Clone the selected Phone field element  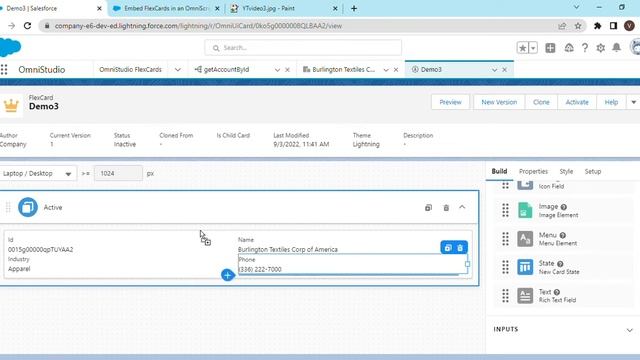click(448, 248)
